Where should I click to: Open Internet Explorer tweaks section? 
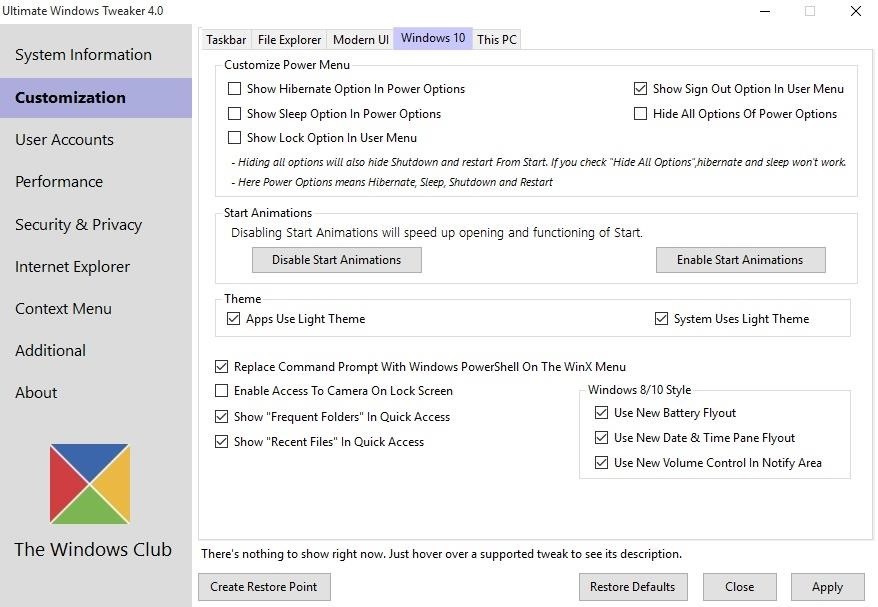click(x=72, y=267)
